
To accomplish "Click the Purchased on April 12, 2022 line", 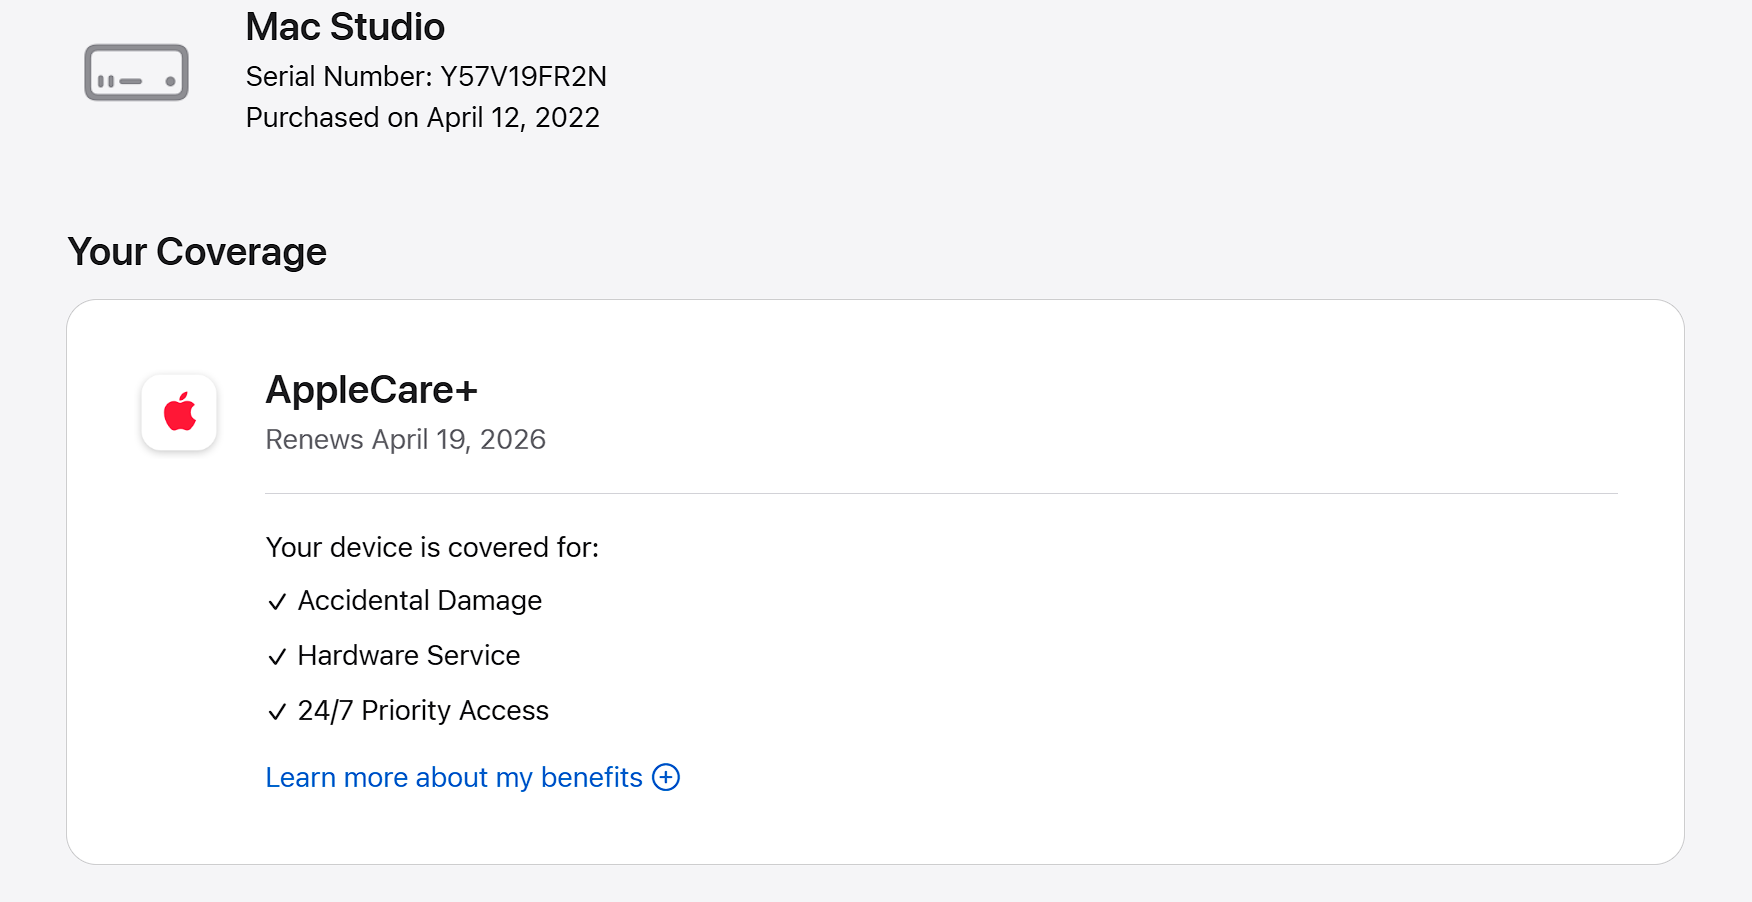I will click(422, 118).
